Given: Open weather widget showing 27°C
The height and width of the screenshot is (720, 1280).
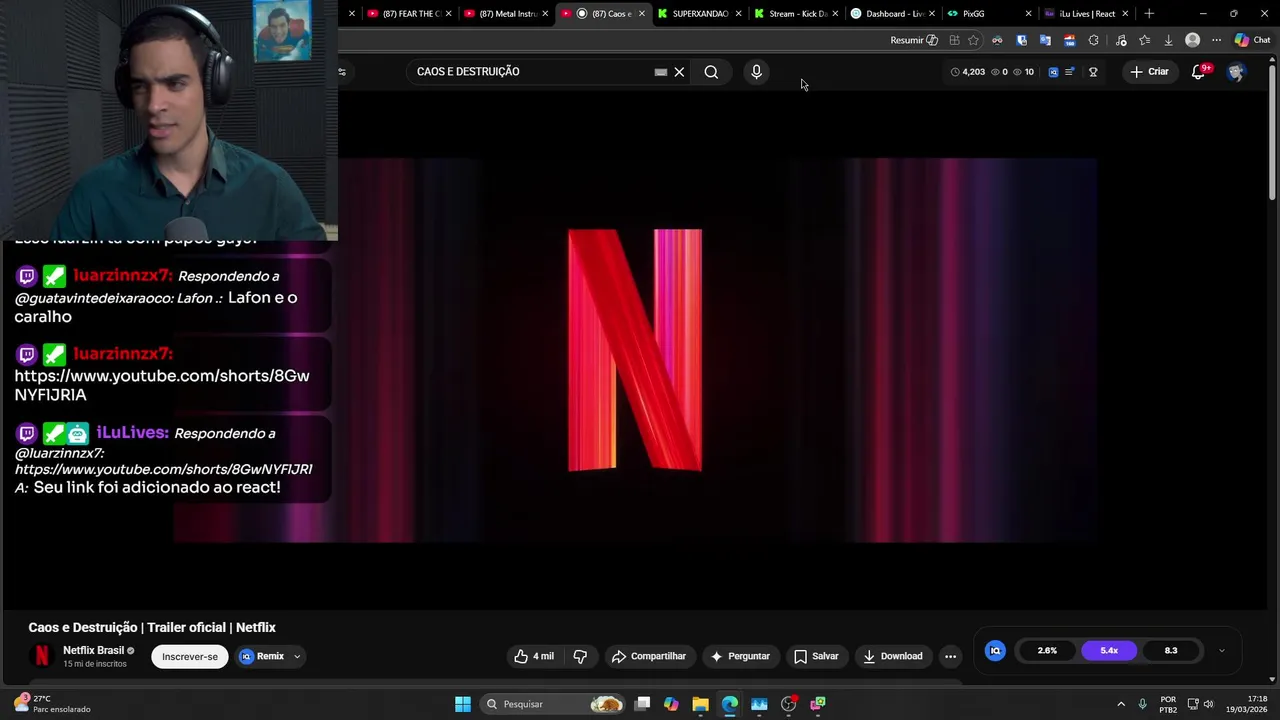Looking at the screenshot, I should (52, 704).
